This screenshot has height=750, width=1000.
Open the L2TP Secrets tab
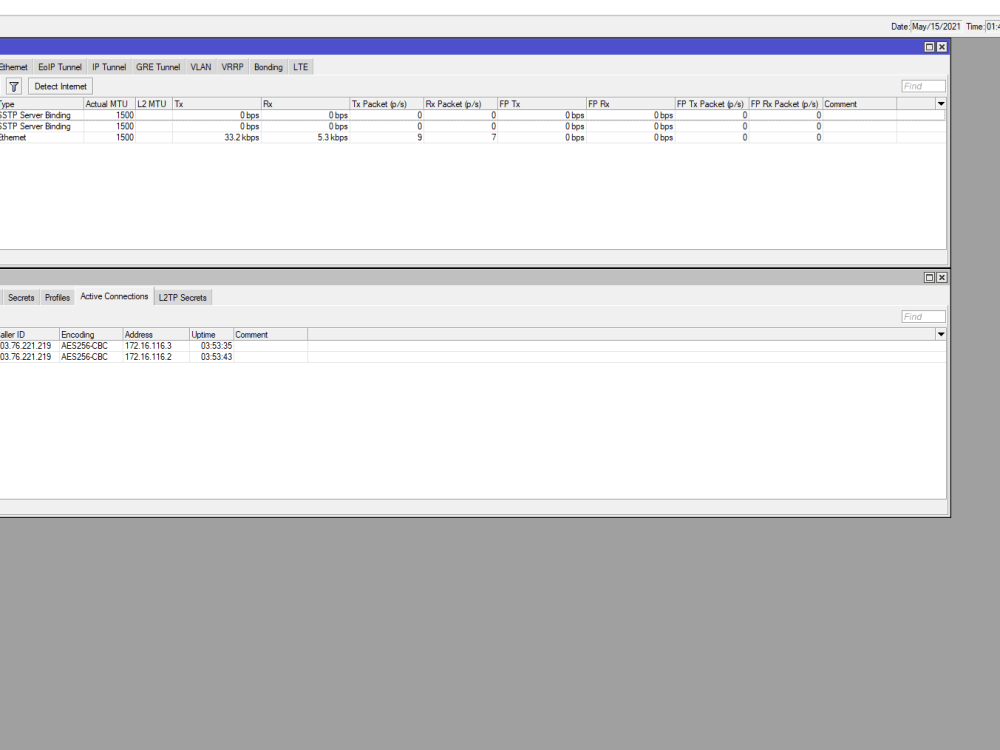click(x=182, y=297)
